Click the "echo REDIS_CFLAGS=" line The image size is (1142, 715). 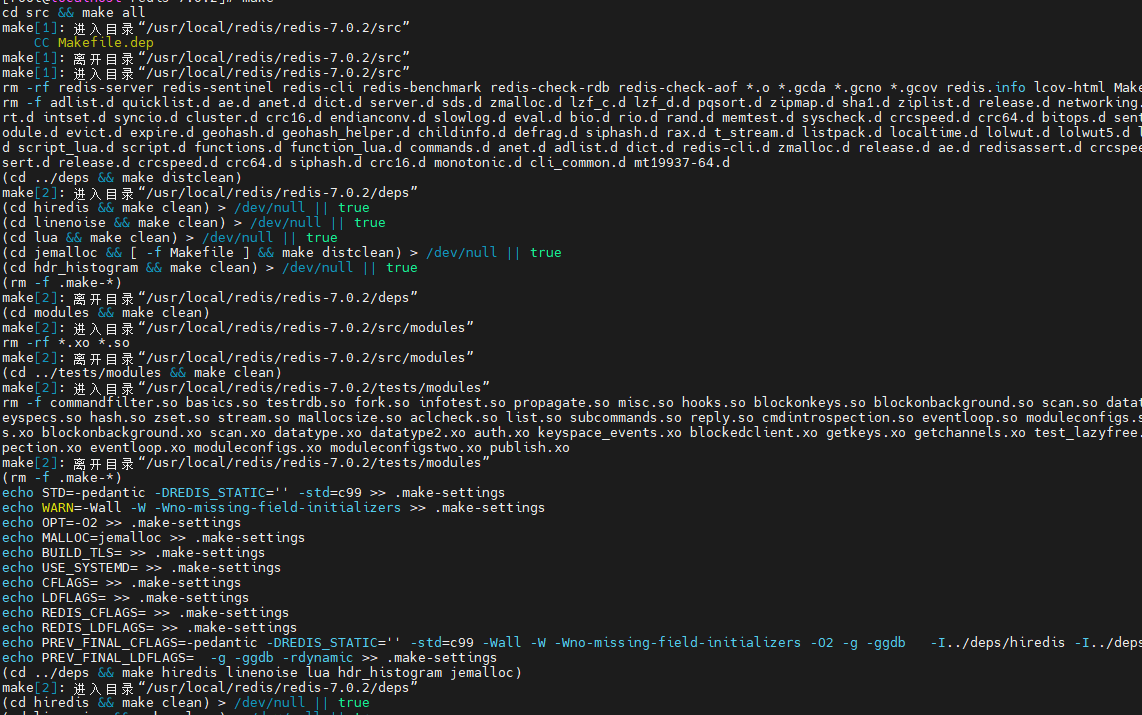(x=145, y=612)
